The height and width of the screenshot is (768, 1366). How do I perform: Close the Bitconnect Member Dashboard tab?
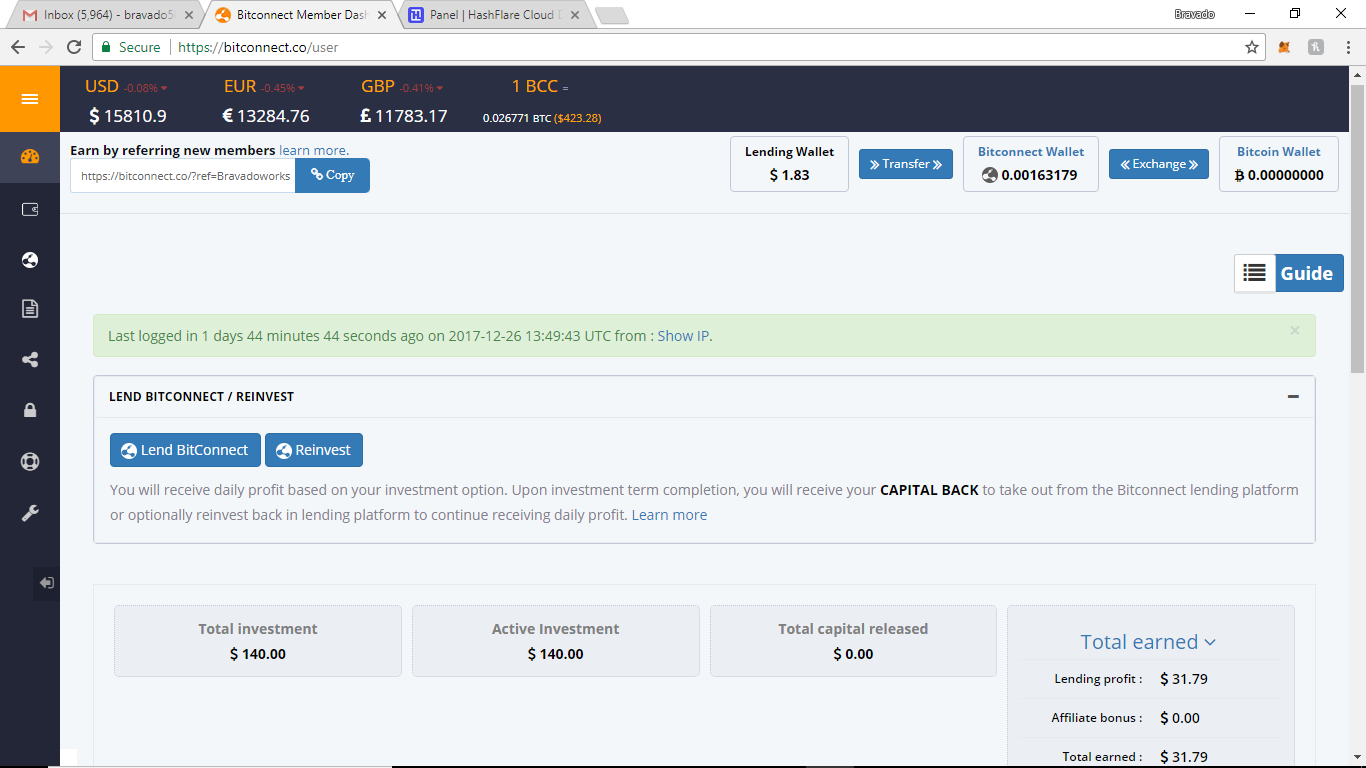(x=381, y=15)
